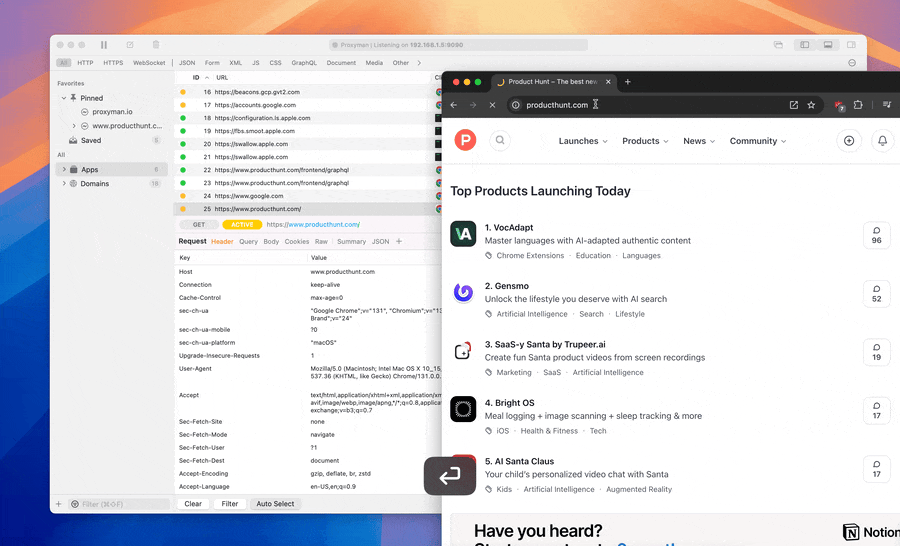Expand the www.producthunt.c... pinned item
Image resolution: width=900 pixels, height=546 pixels.
click(x=73, y=126)
